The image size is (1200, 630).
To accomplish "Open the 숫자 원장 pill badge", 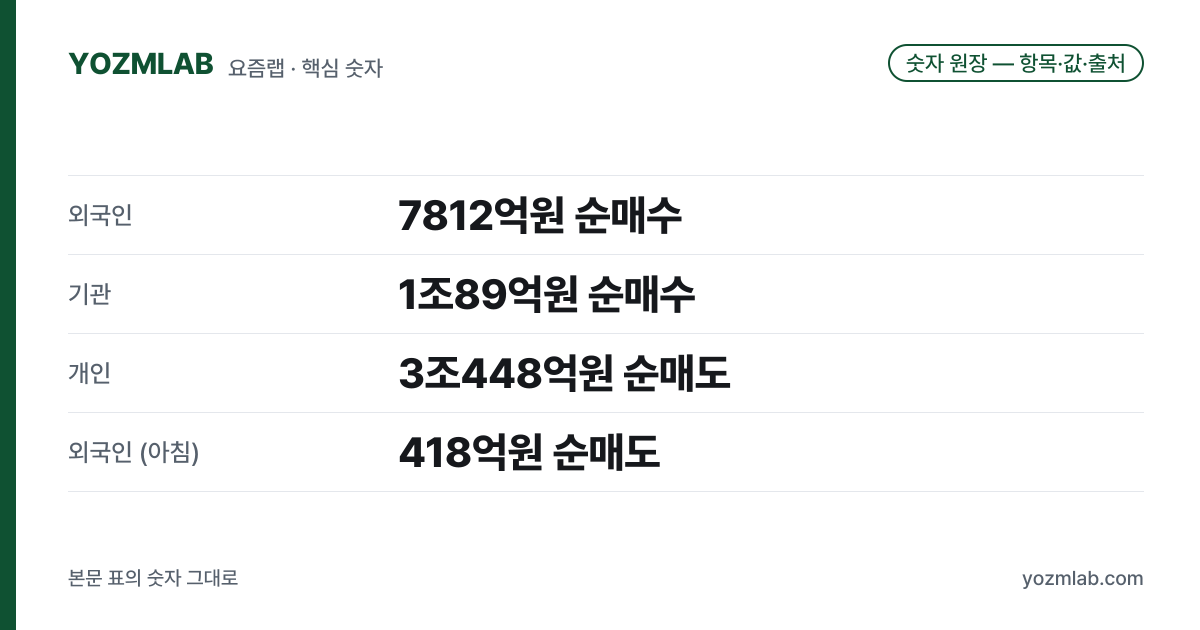I will pyautogui.click(x=1016, y=63).
